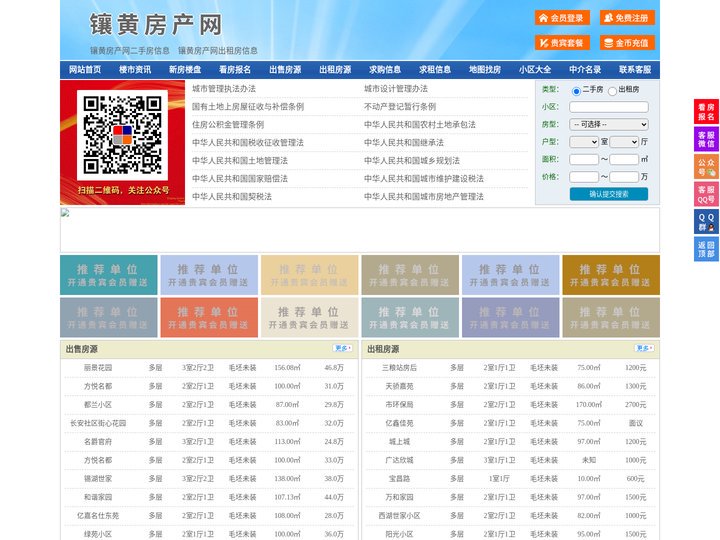Image resolution: width=720 pixels, height=540 pixels.
Task: Open the 中华人民共和国契税法 link
Action: click(232, 197)
